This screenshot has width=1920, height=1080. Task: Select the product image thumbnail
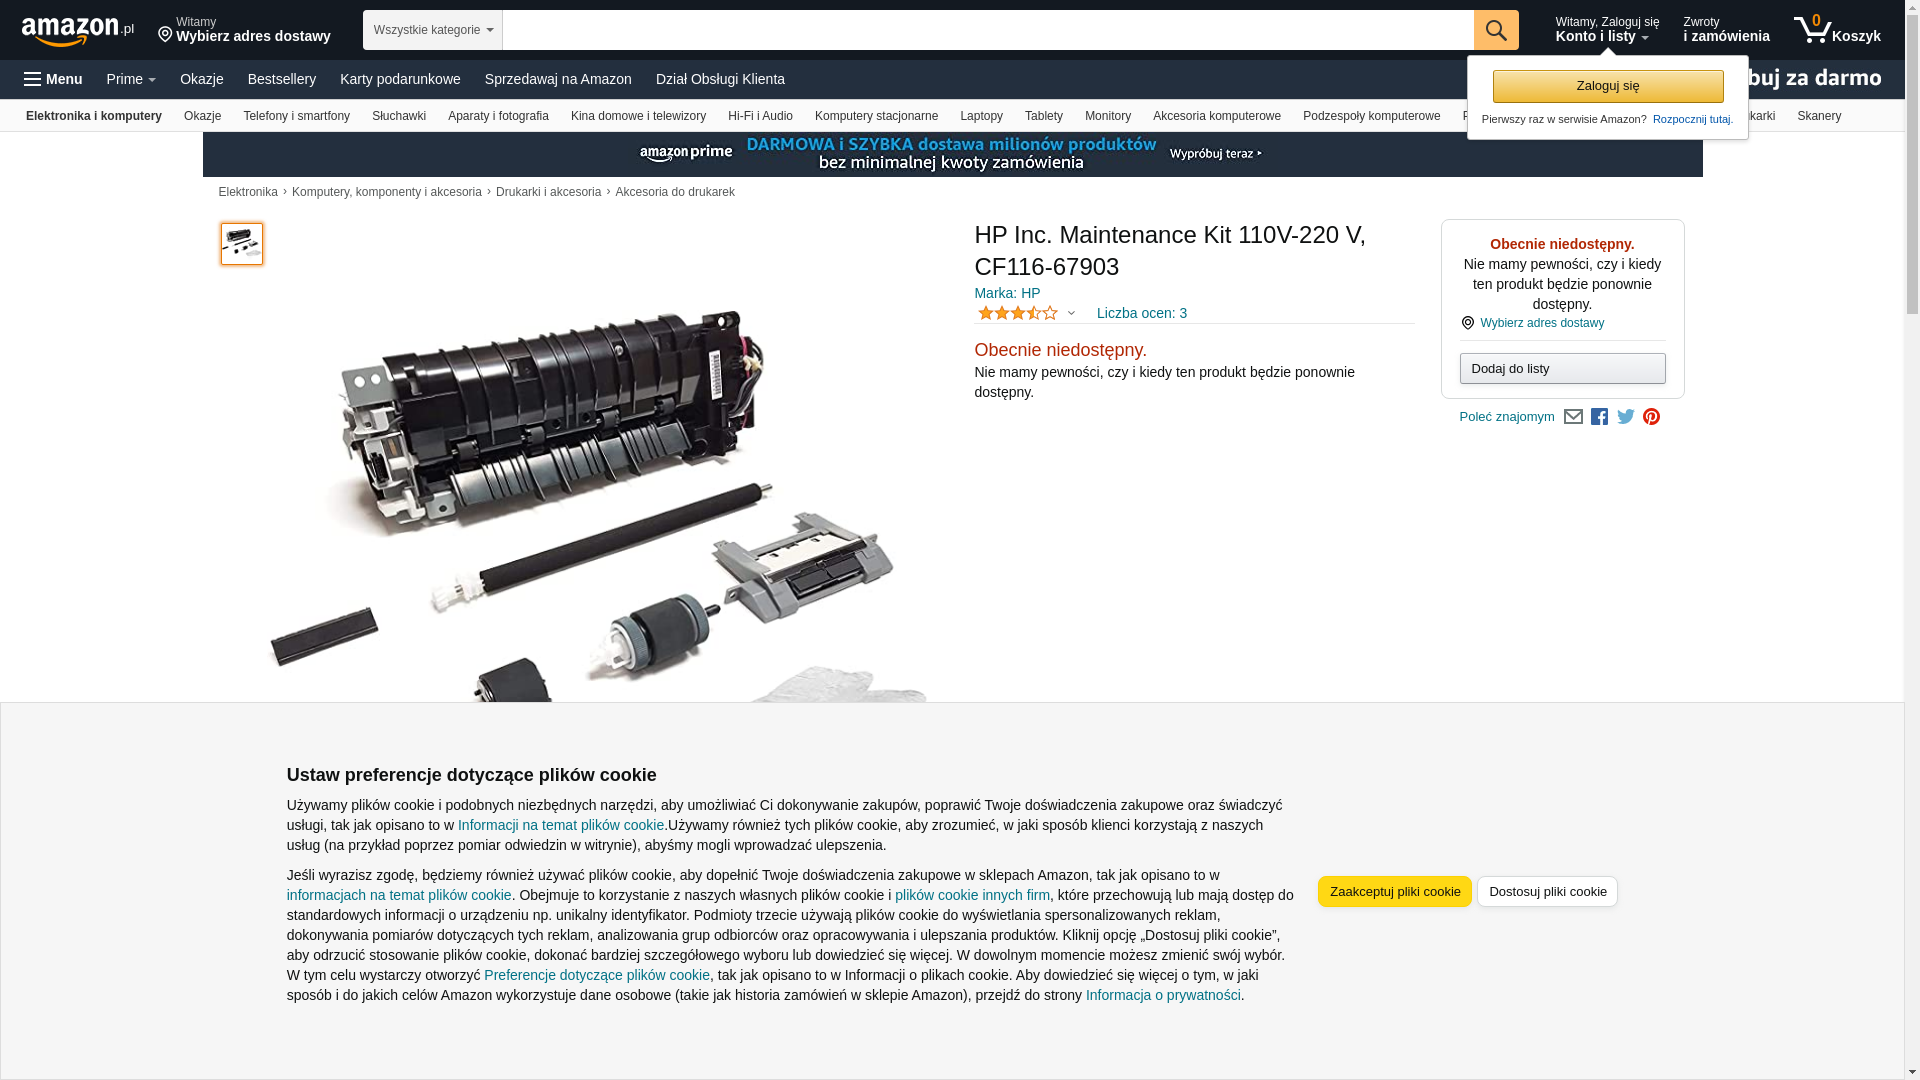coord(242,244)
